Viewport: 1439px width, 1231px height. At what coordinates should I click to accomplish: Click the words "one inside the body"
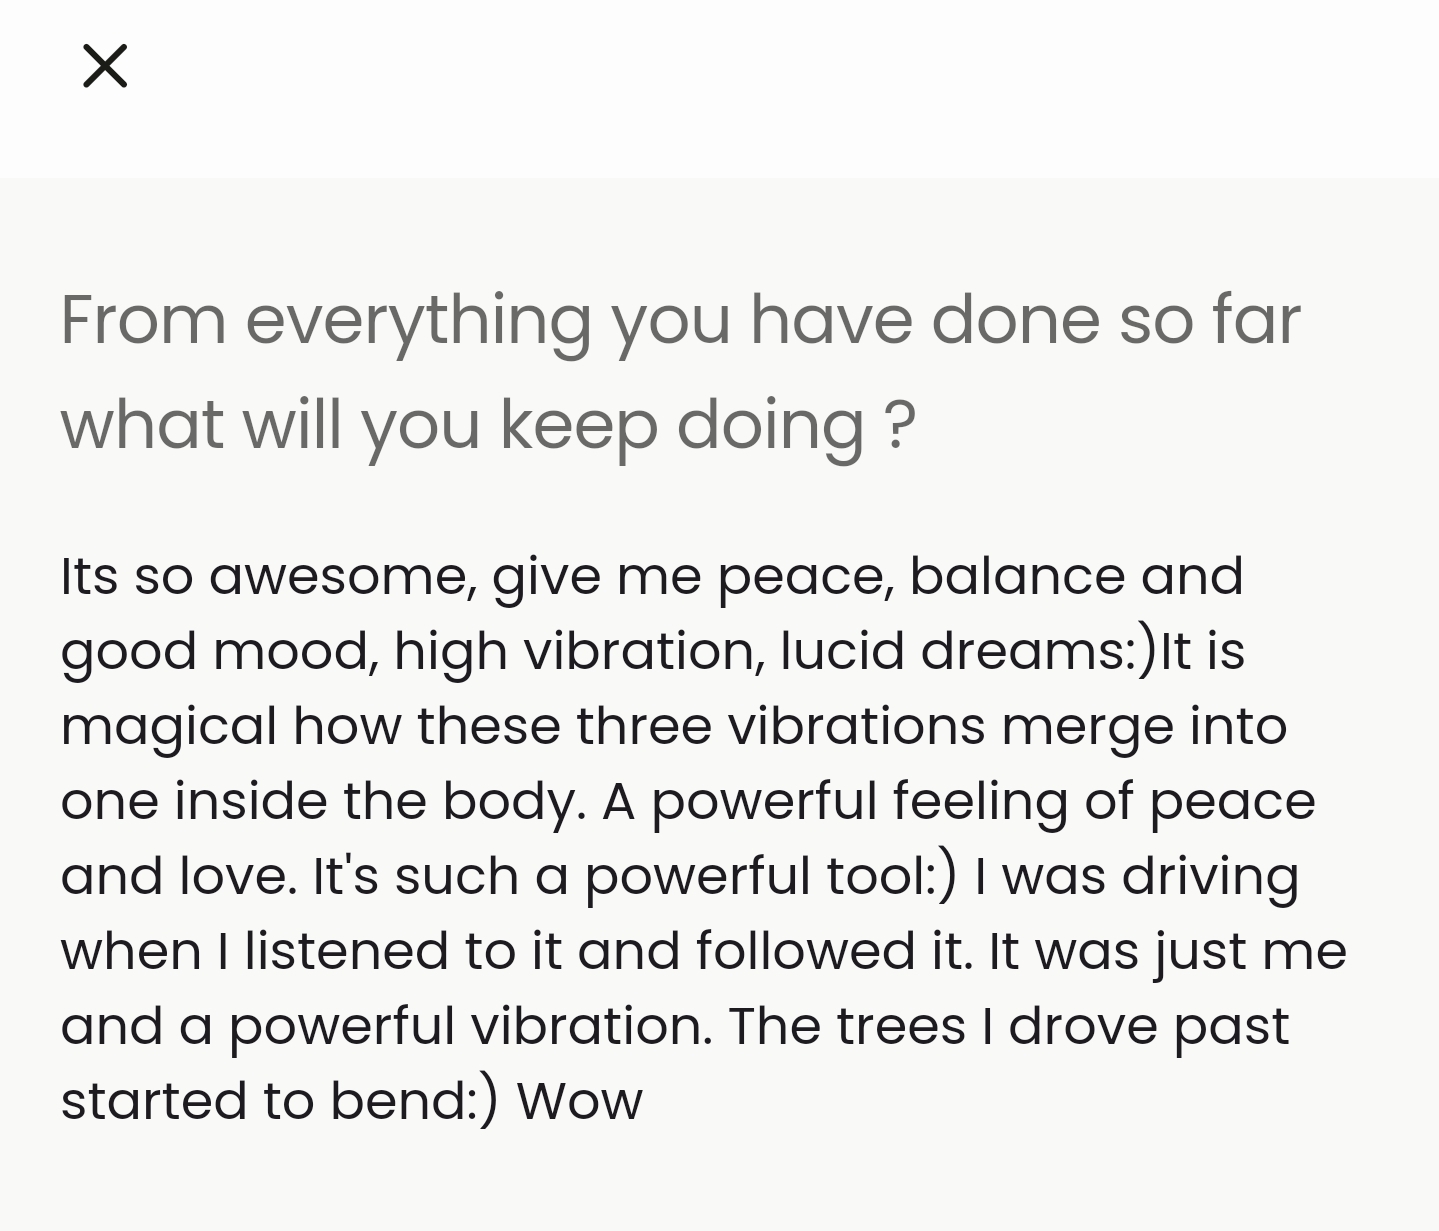pyautogui.click(x=322, y=801)
